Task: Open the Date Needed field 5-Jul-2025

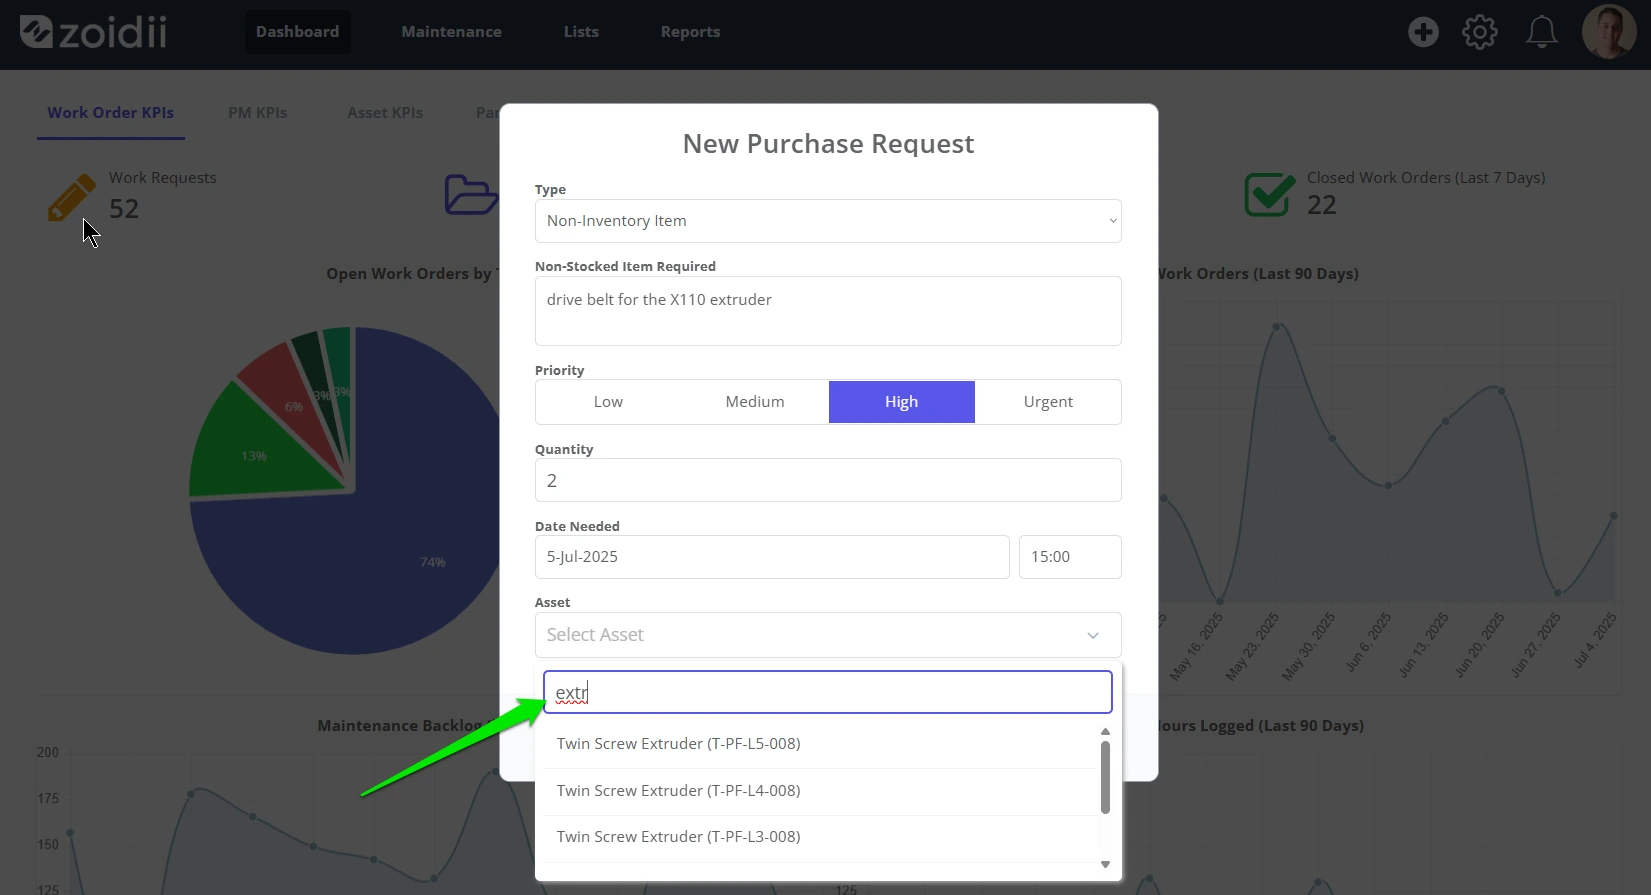Action: tap(772, 557)
